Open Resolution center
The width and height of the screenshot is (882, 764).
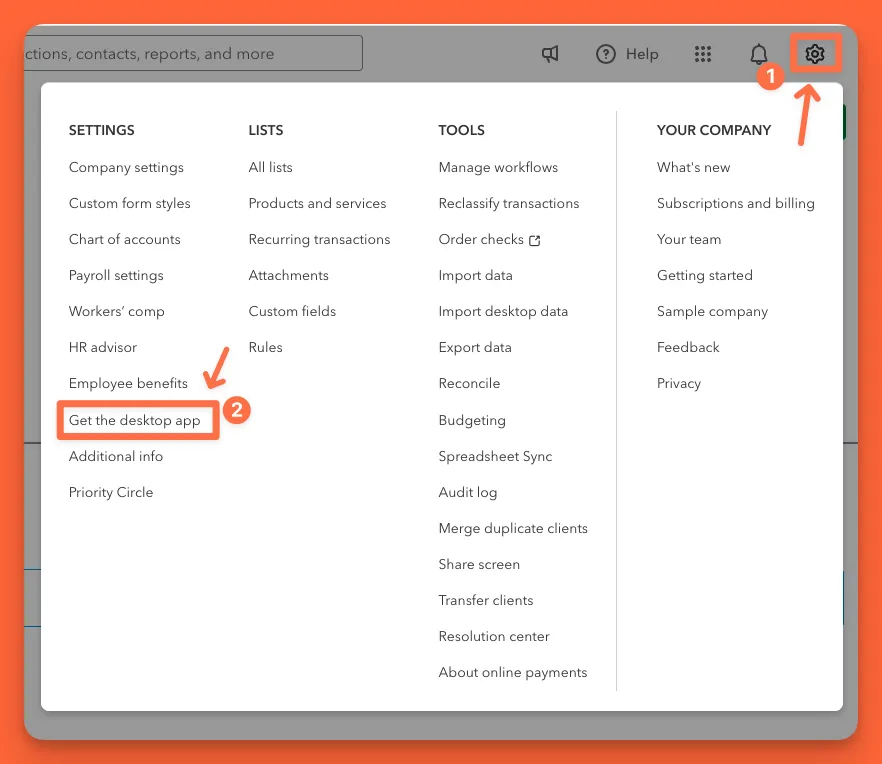(494, 636)
